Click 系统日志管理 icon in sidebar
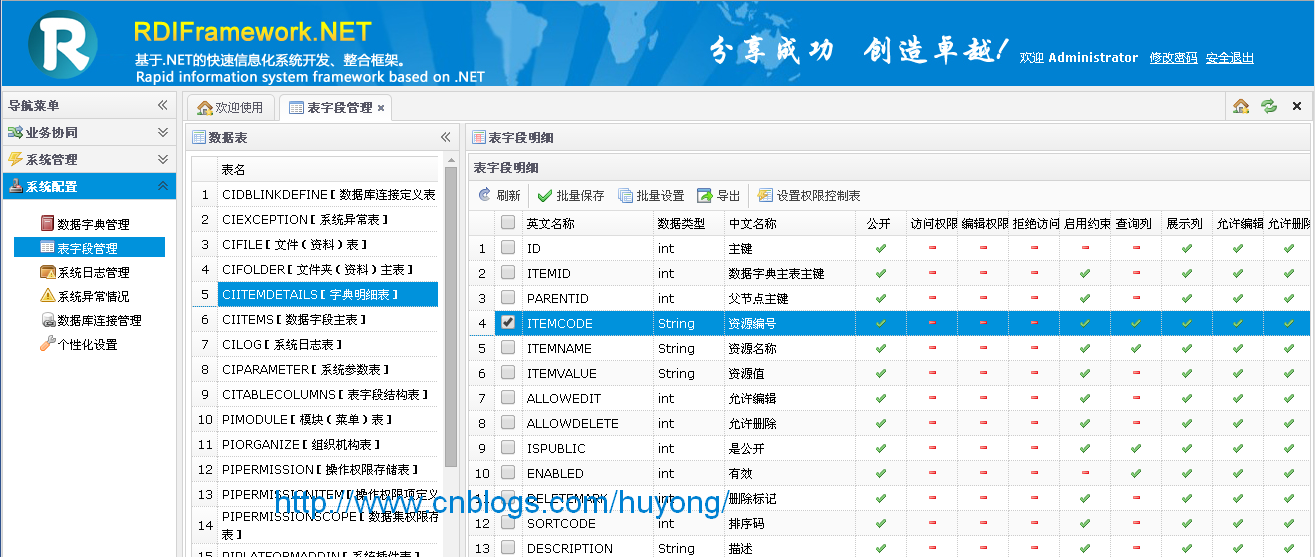Image resolution: width=1315 pixels, height=557 pixels. pyautogui.click(x=48, y=272)
